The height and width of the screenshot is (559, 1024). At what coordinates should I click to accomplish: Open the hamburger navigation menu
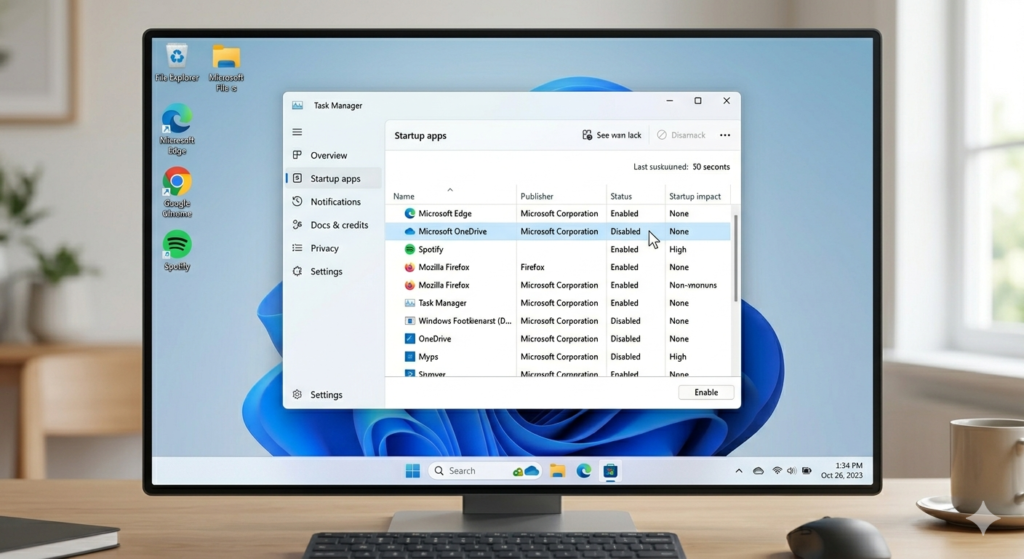click(297, 132)
